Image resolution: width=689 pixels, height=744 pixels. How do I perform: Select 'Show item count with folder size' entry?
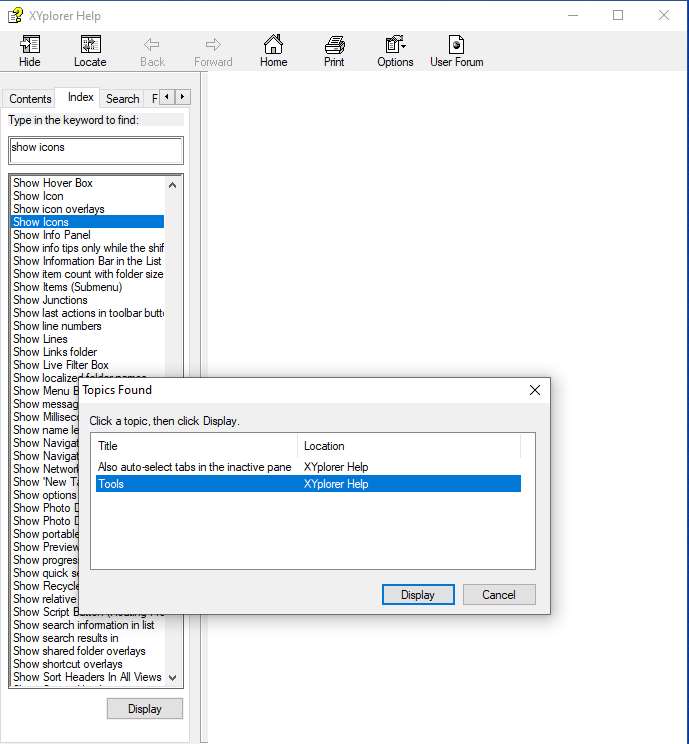pyautogui.click(x=88, y=274)
